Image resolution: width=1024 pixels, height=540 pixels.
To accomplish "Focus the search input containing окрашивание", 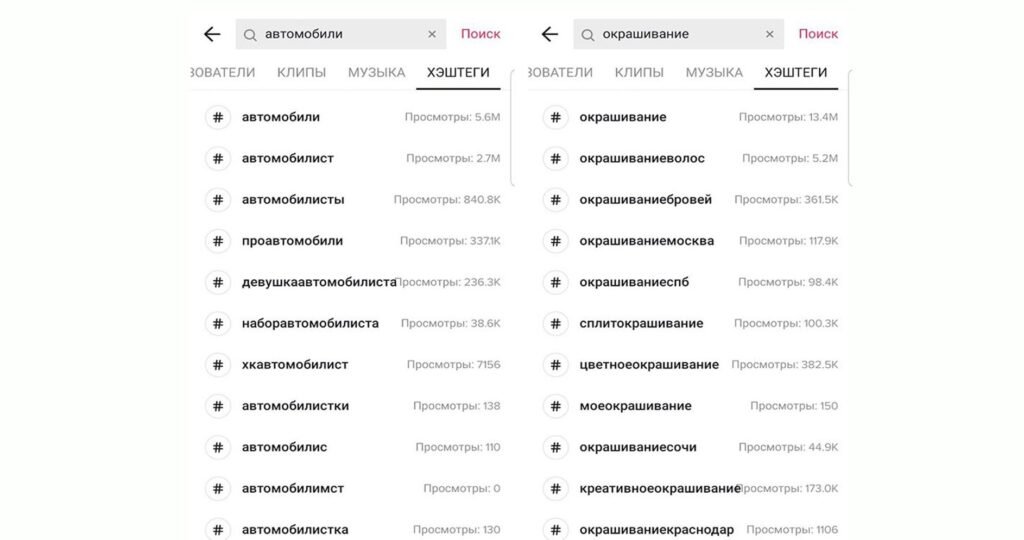I will pos(678,34).
